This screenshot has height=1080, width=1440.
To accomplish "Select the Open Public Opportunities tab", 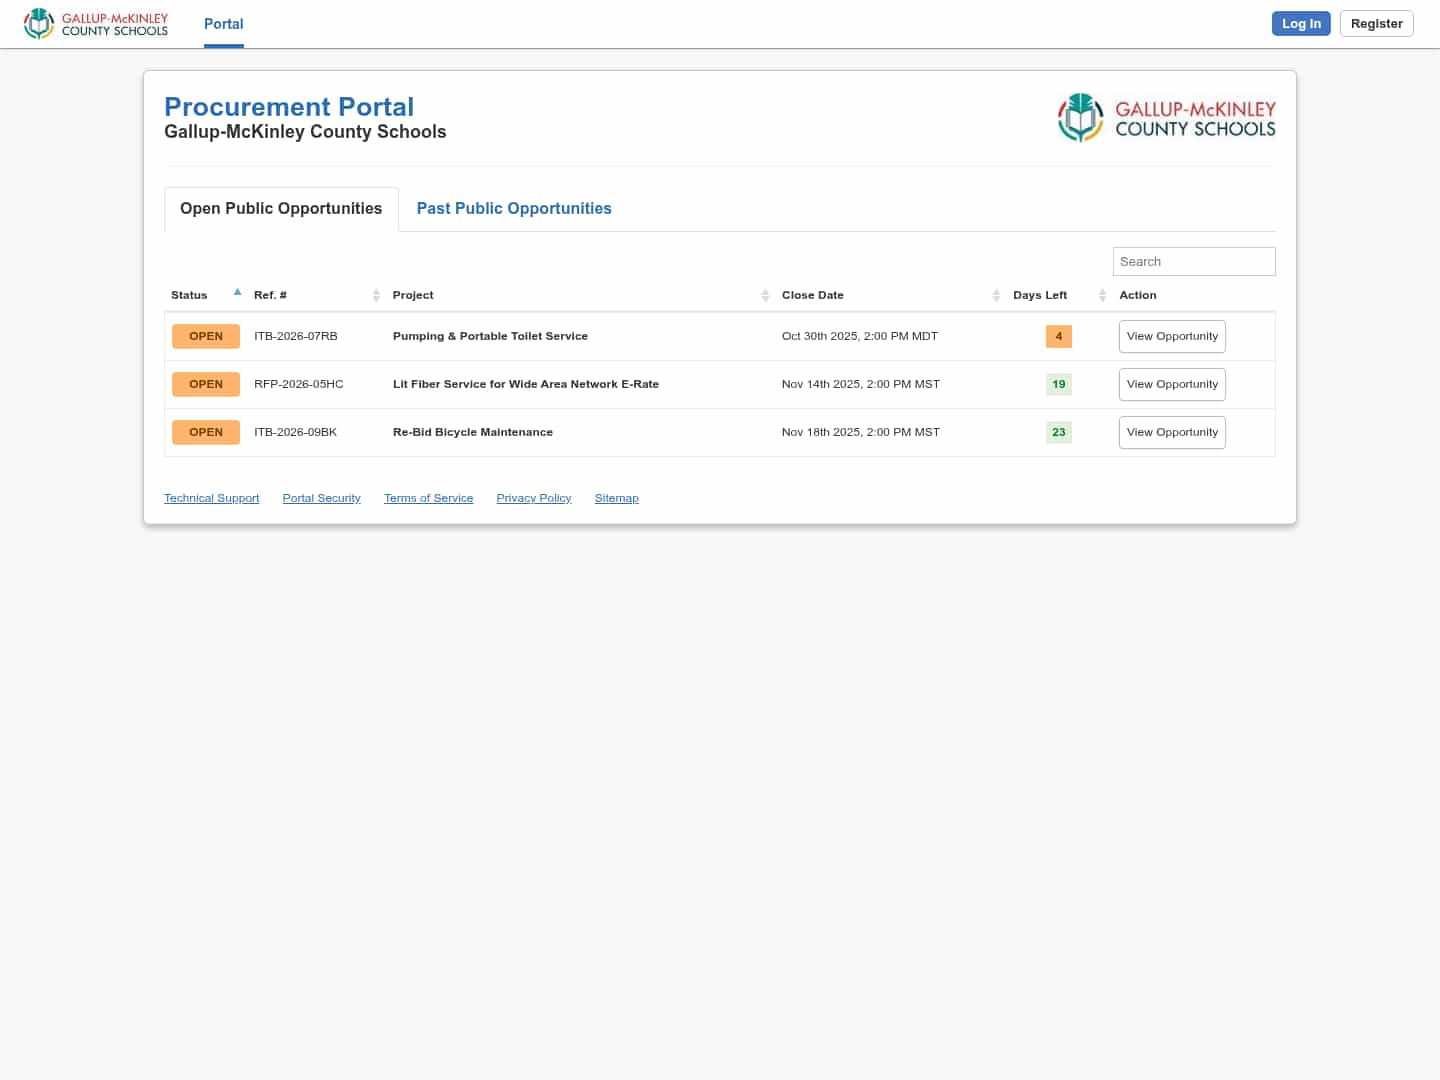I will [281, 208].
